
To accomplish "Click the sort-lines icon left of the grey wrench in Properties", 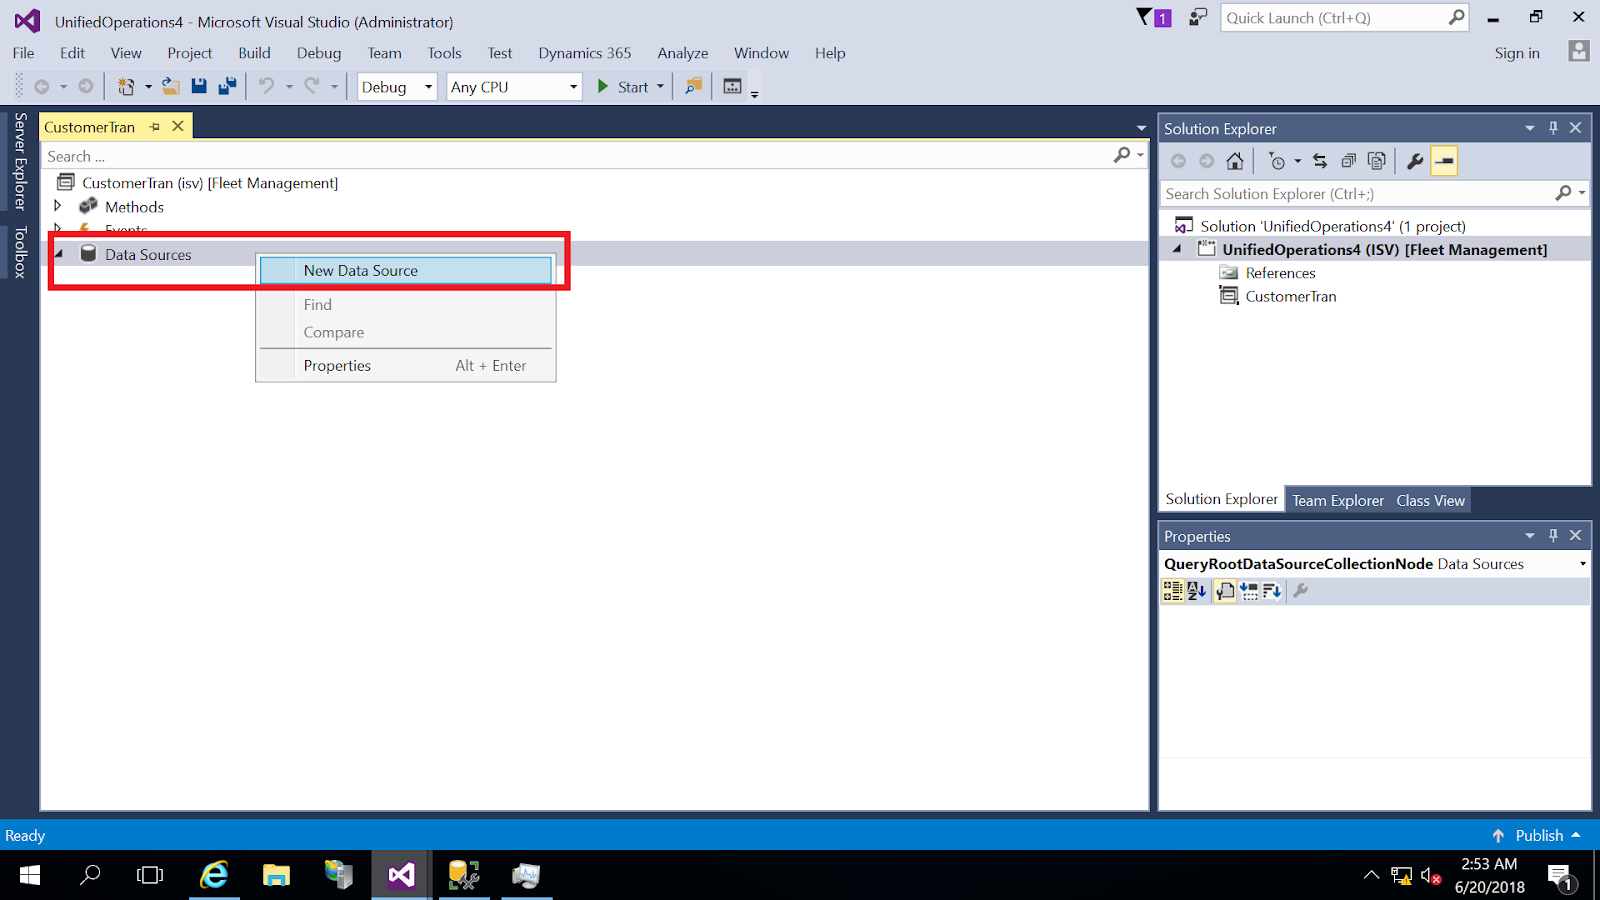I will [x=1272, y=591].
